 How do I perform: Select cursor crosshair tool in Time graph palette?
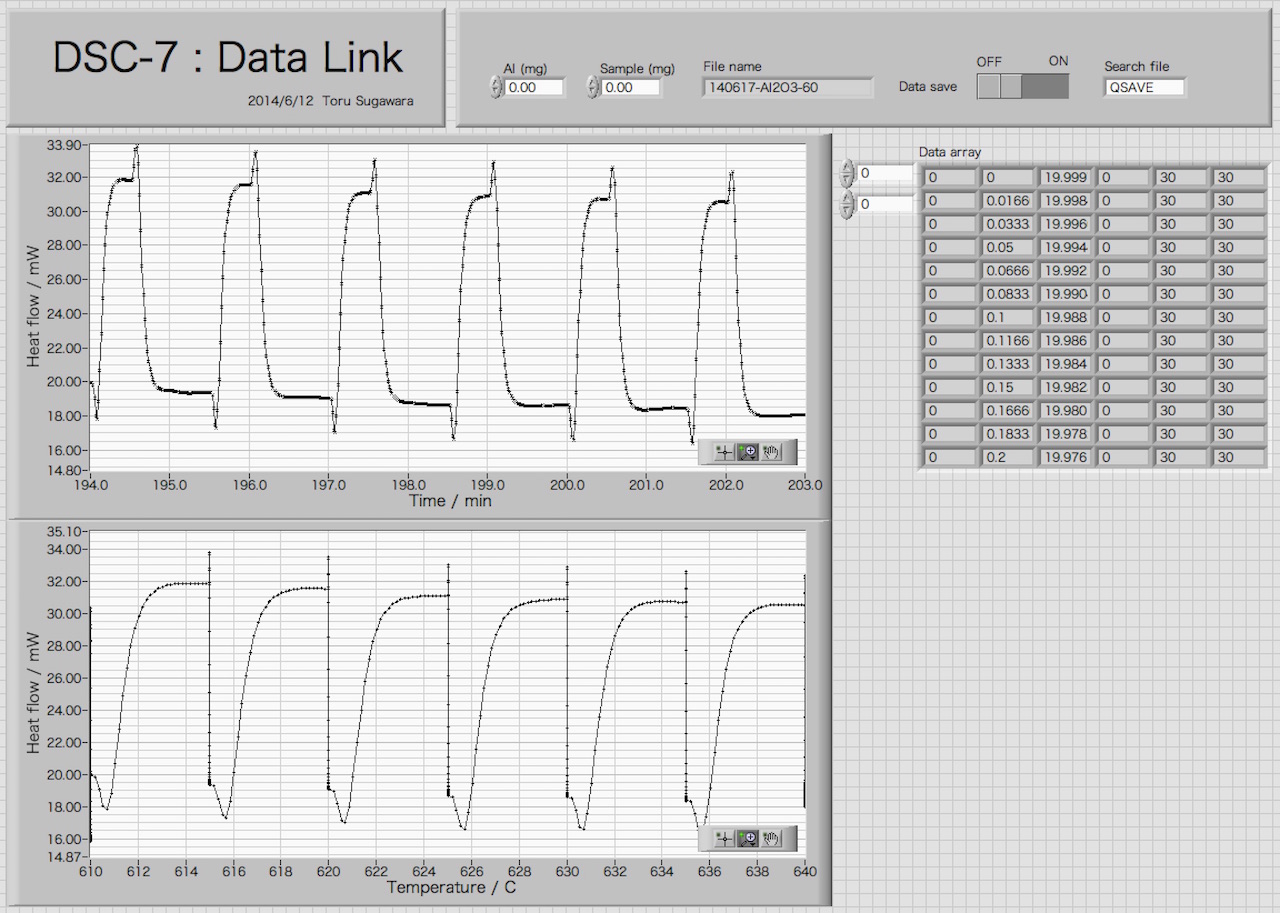[x=724, y=452]
